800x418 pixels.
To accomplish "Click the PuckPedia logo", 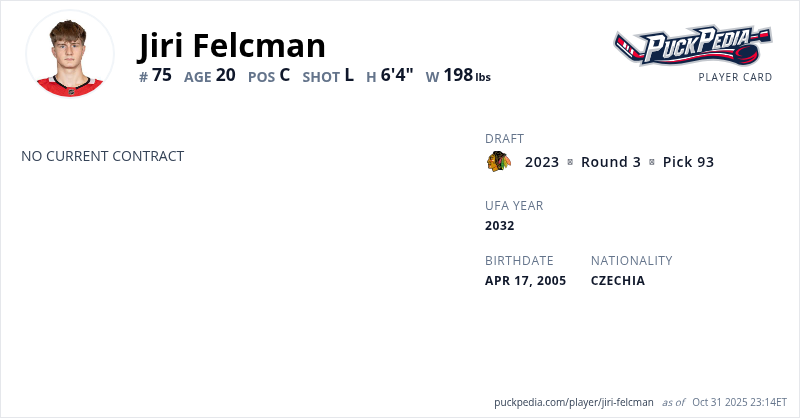I will [x=693, y=46].
